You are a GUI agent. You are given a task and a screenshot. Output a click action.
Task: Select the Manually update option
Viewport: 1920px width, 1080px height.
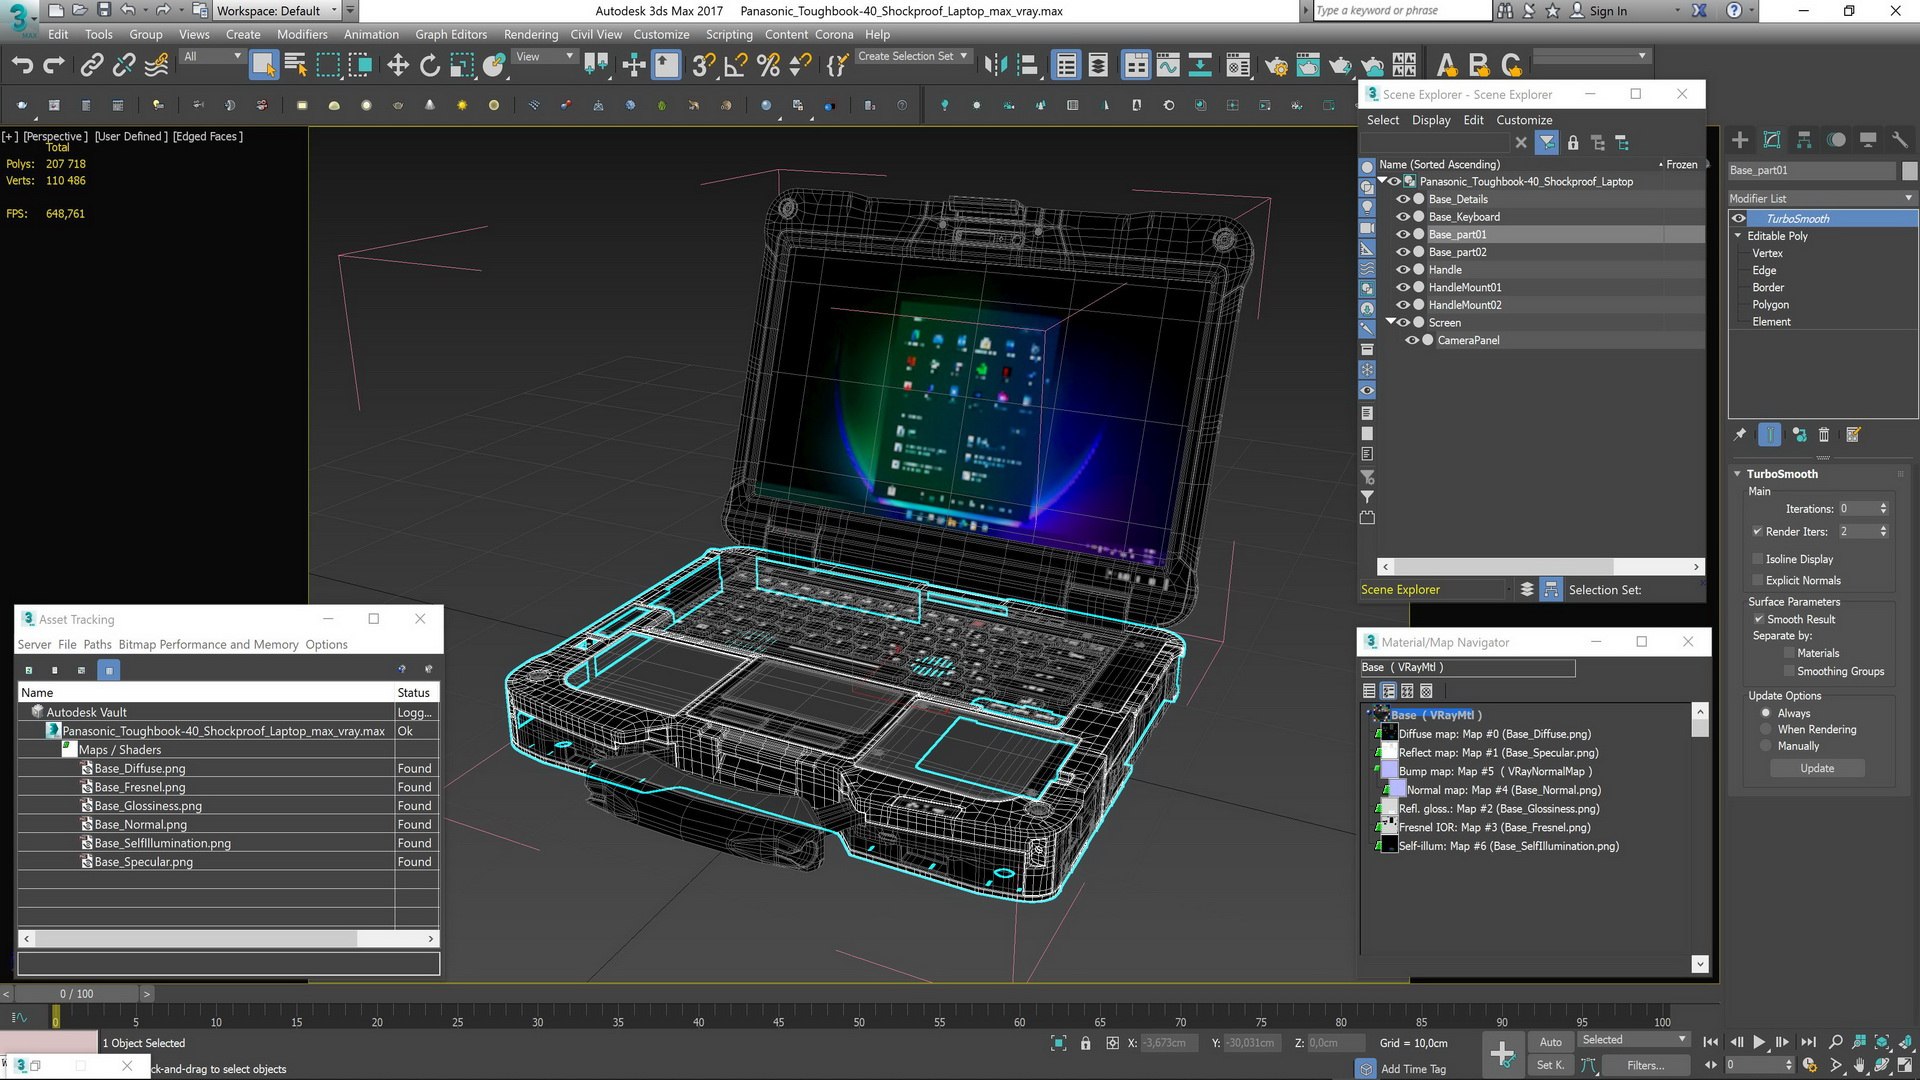1766,747
